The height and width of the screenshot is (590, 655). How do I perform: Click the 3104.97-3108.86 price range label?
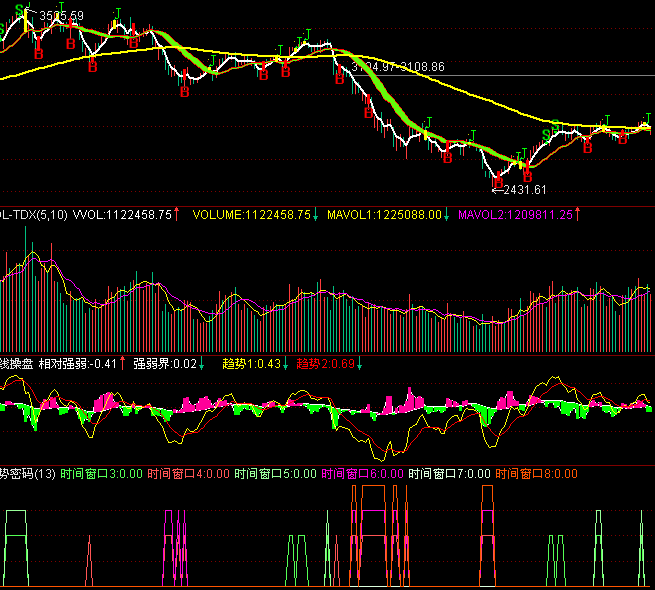tap(398, 67)
